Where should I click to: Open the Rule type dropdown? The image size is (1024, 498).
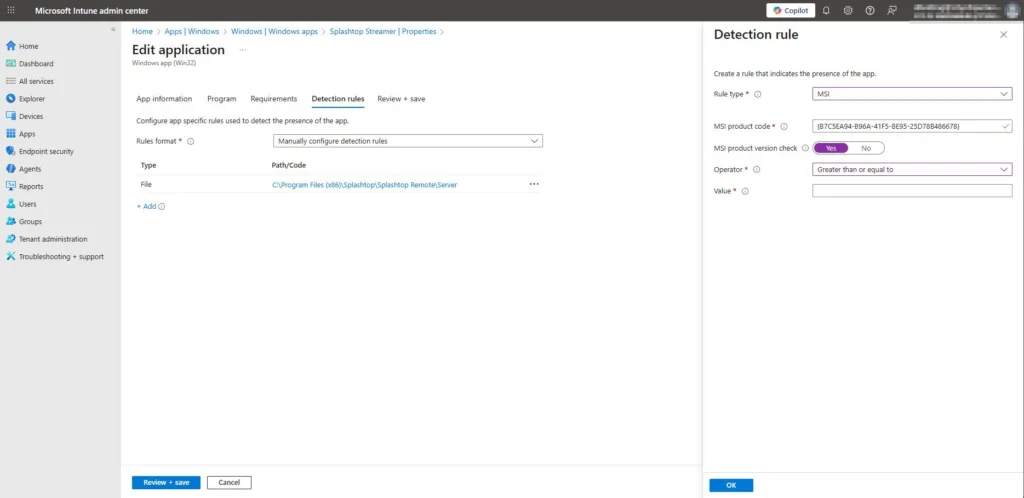tap(912, 94)
